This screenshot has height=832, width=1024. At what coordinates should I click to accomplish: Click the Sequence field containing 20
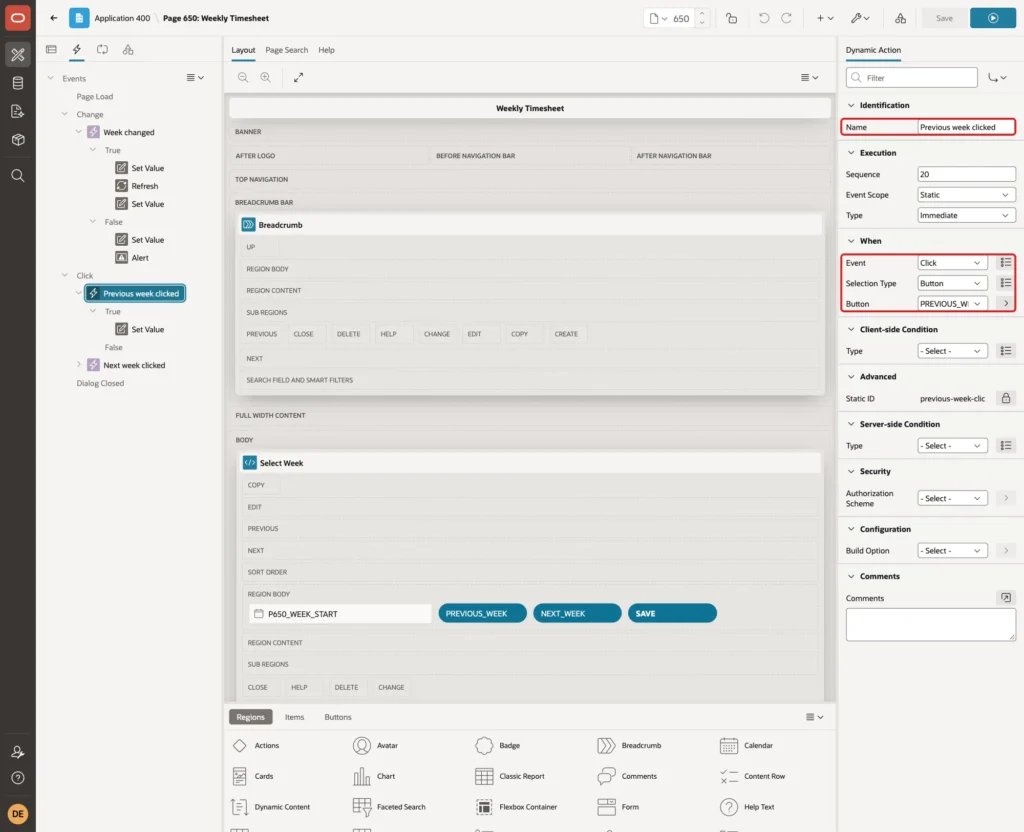pos(966,174)
